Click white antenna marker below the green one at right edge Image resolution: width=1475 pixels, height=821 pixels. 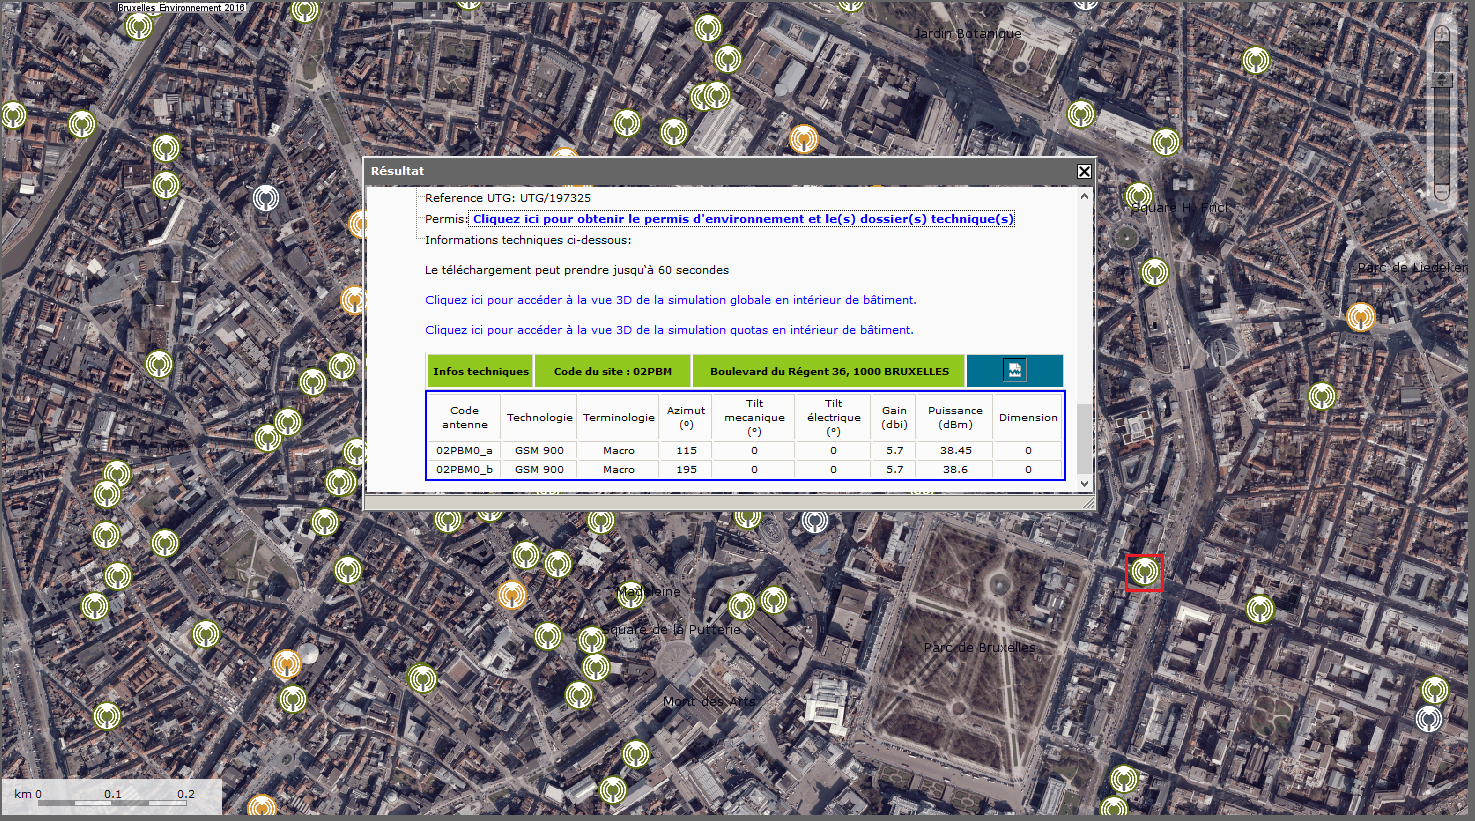pos(1430,718)
